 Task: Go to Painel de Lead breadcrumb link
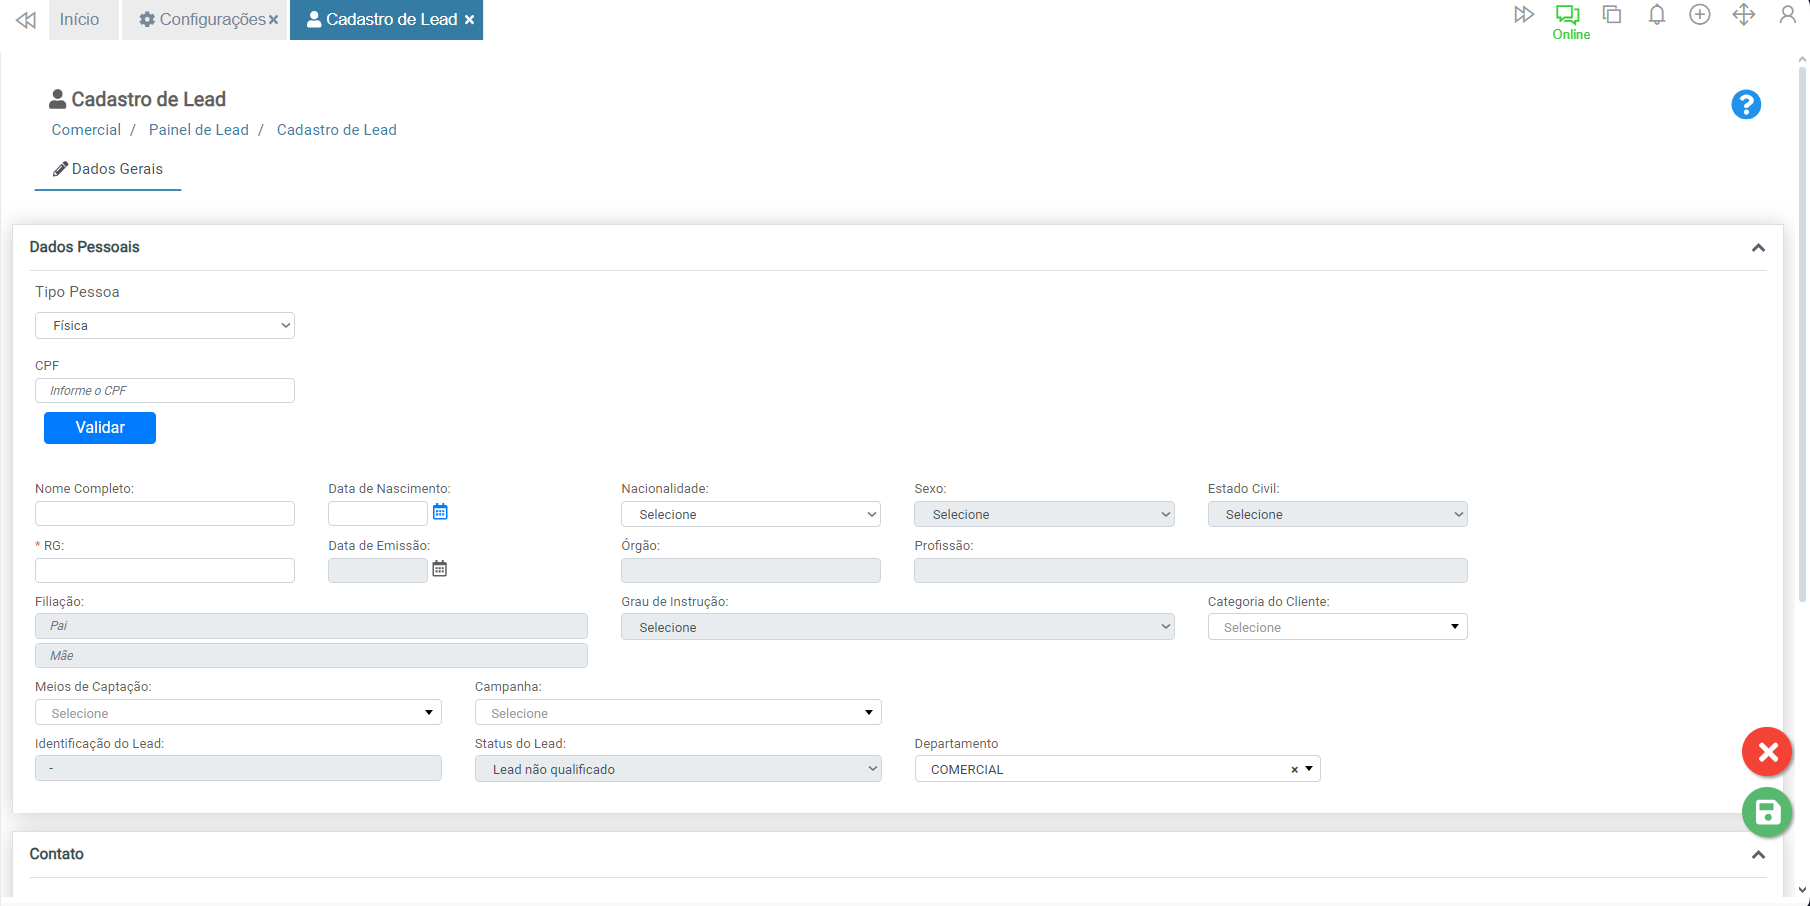(x=198, y=130)
